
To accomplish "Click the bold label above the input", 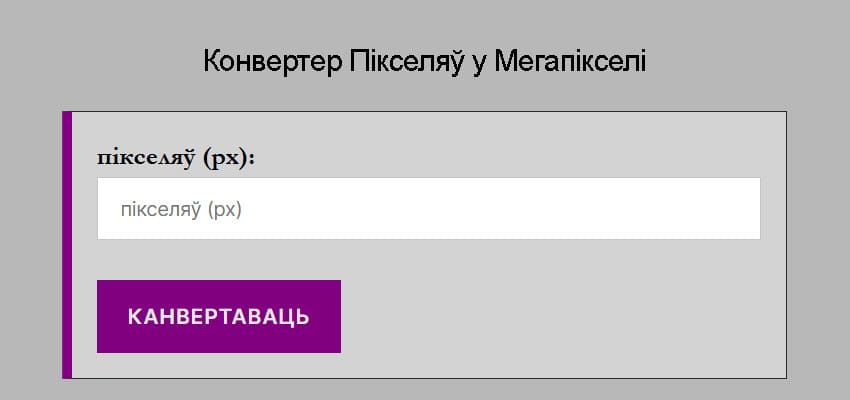I will coord(175,158).
